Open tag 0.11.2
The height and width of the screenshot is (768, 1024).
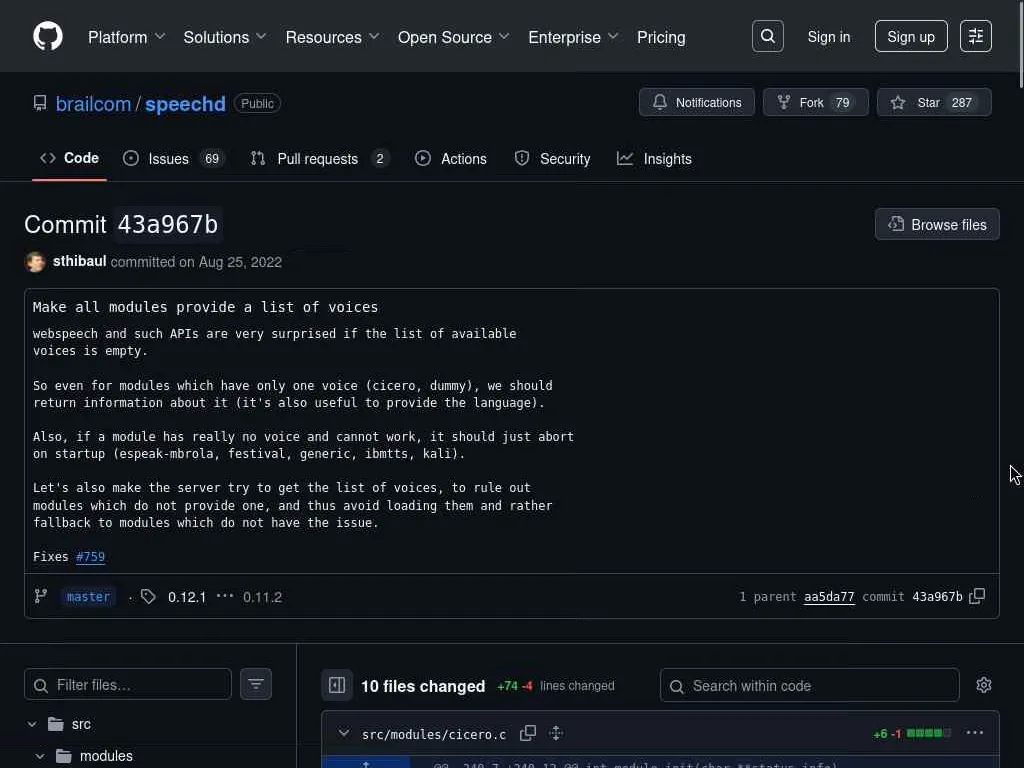(263, 597)
